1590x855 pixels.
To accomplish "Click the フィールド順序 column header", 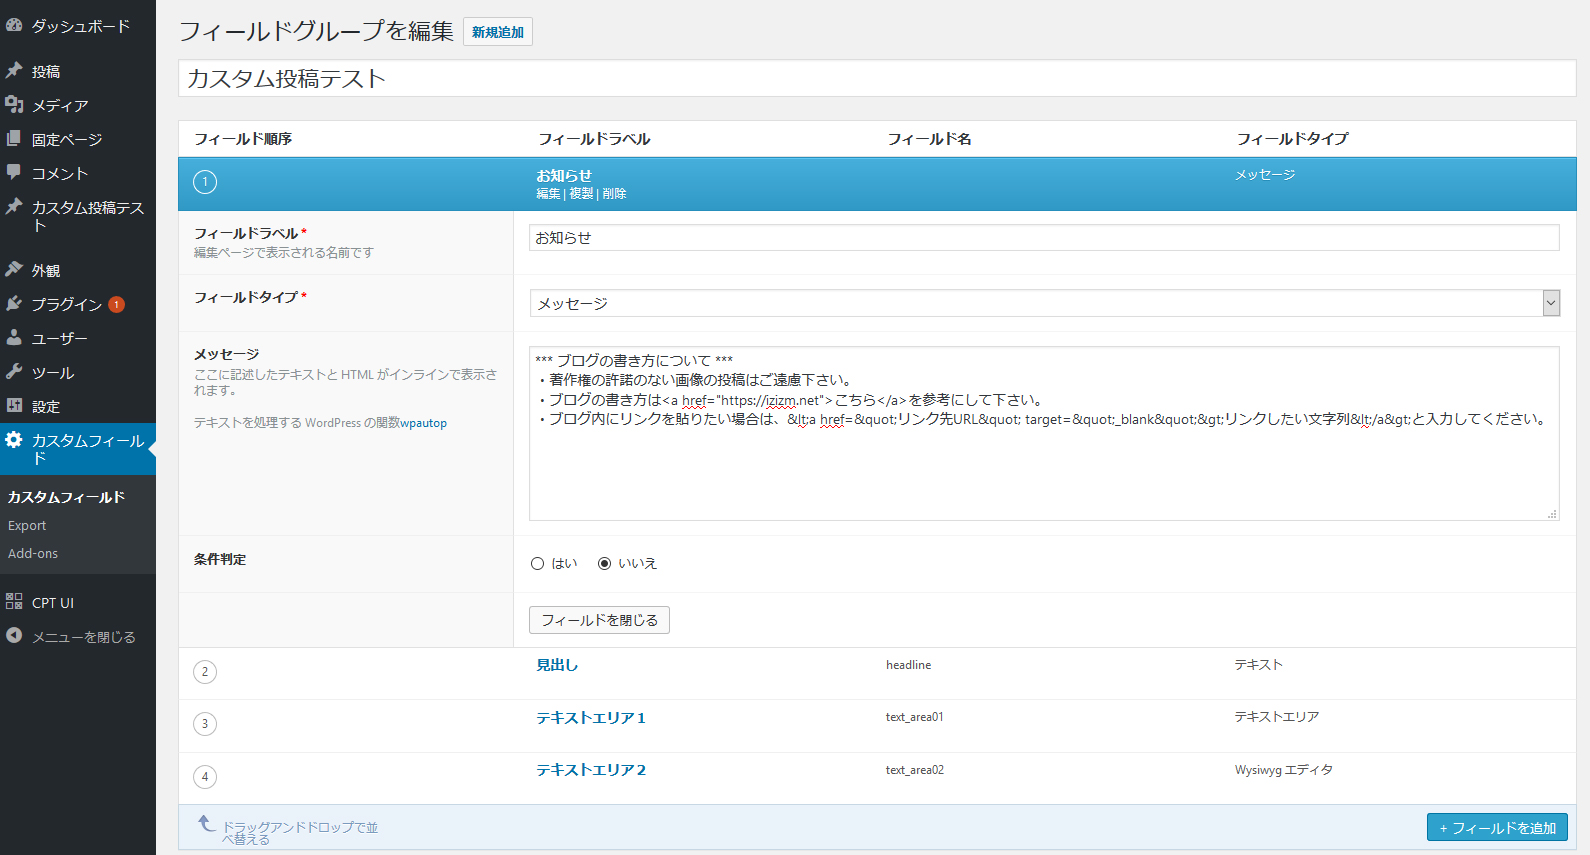I will (x=243, y=139).
